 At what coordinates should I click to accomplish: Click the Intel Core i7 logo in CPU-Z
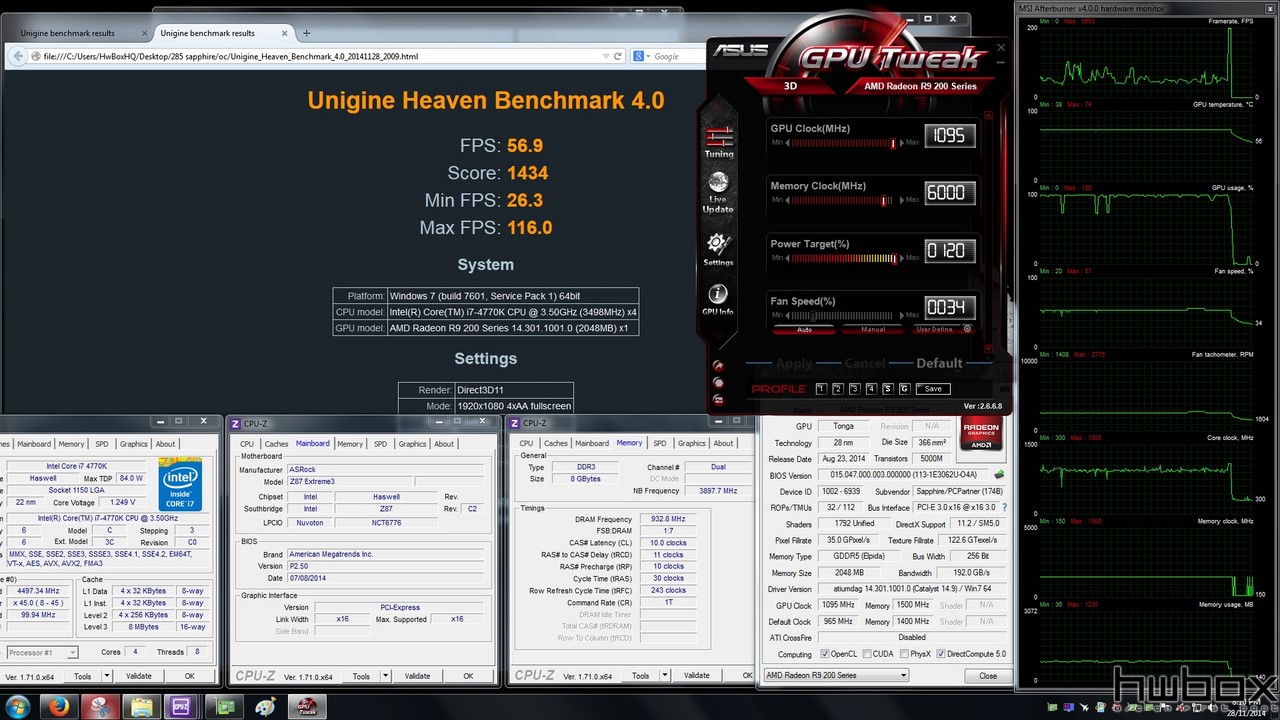coord(181,484)
